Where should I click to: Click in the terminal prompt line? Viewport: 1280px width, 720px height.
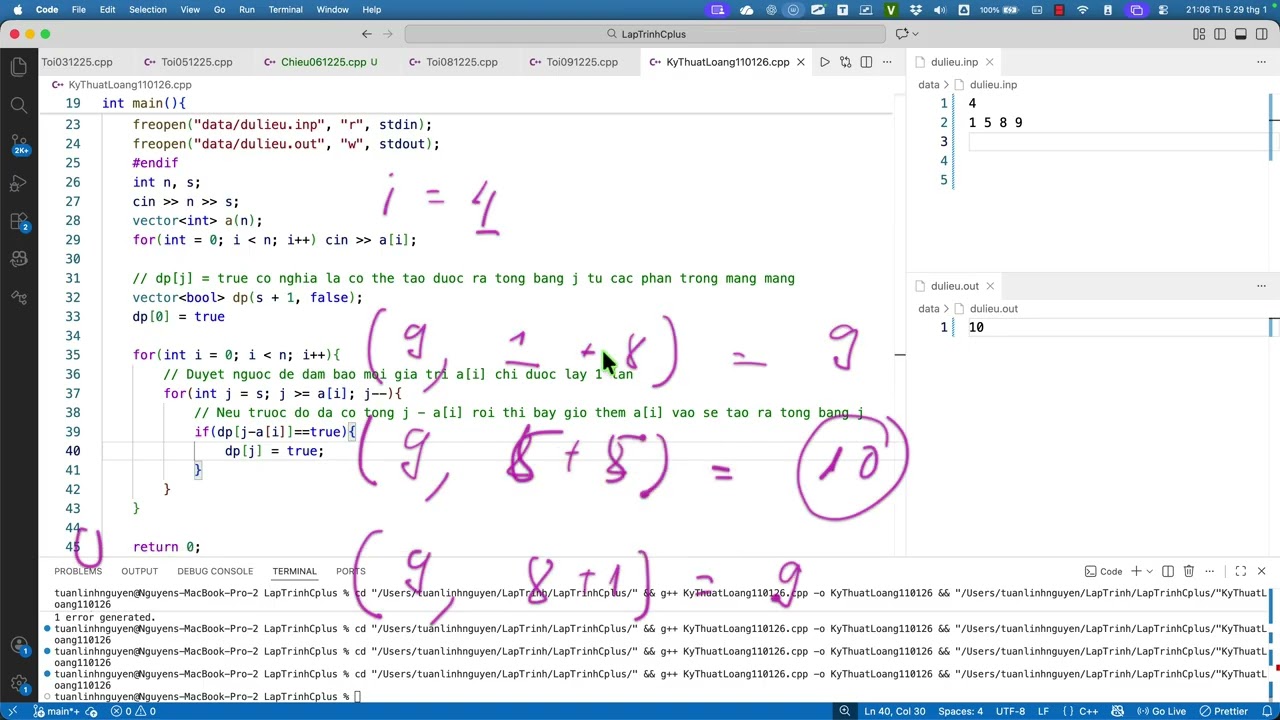[660, 696]
